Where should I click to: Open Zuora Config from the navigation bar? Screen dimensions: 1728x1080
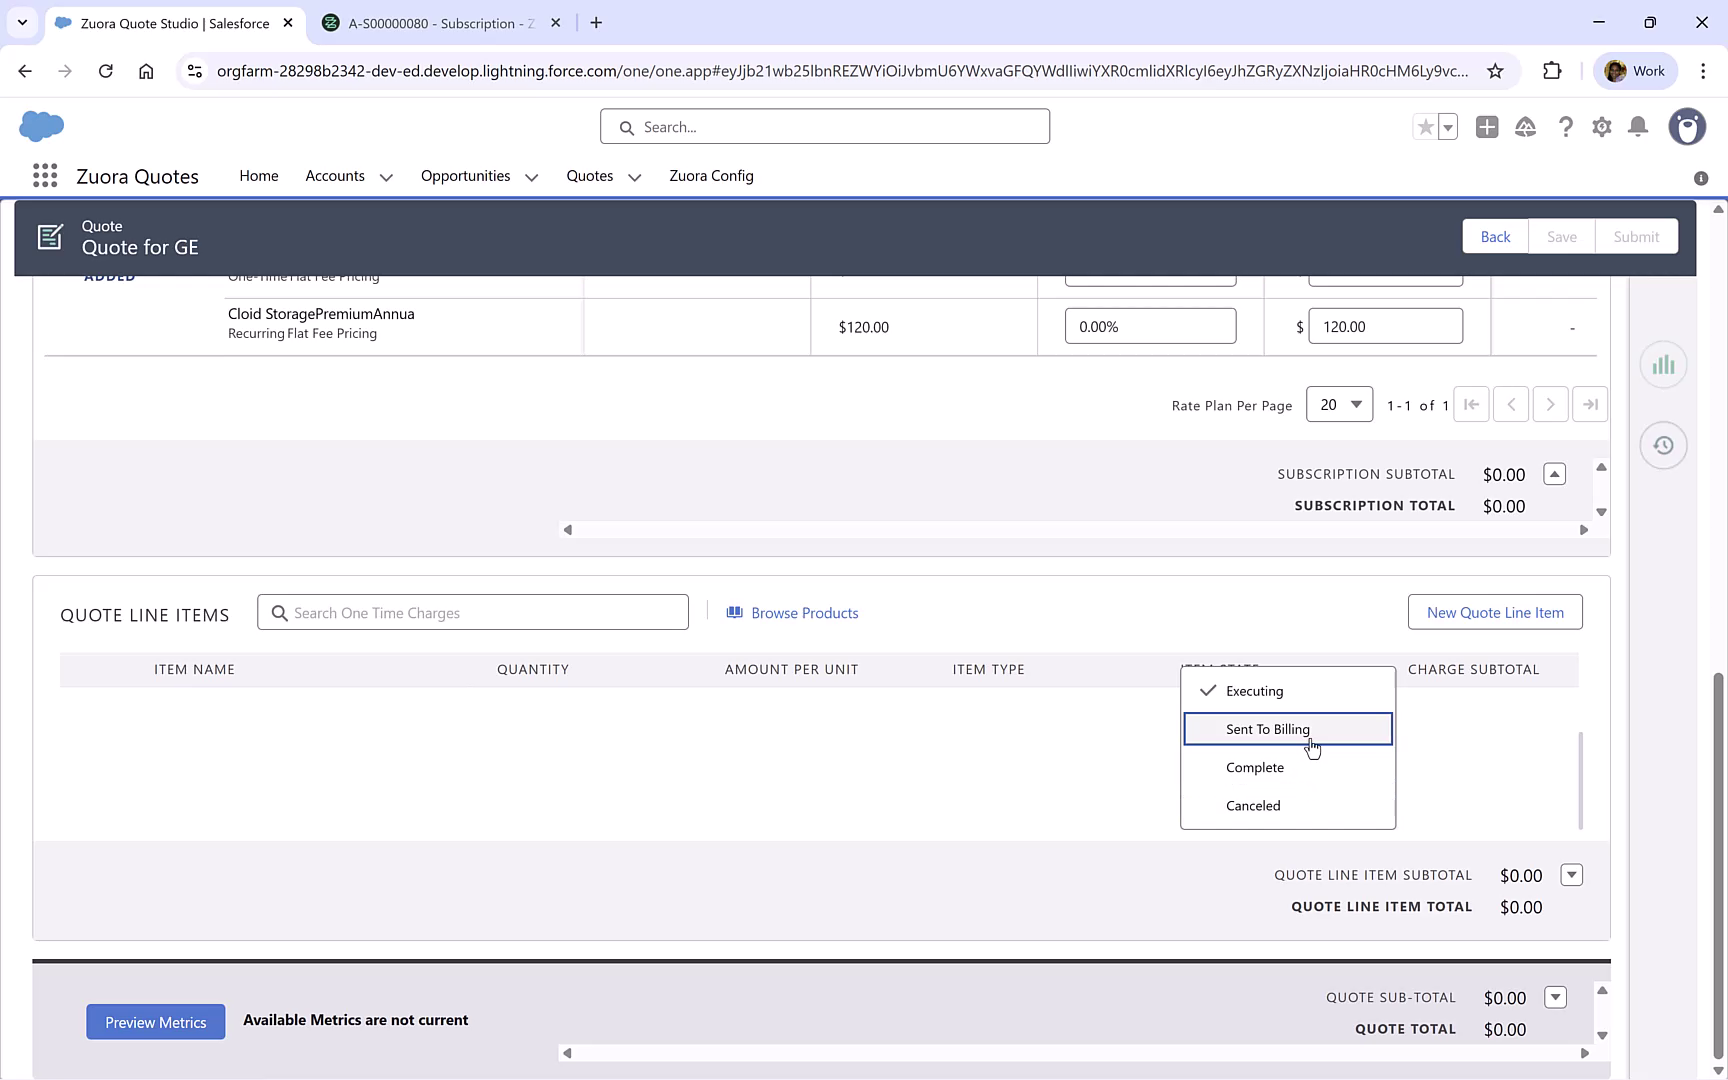point(711,176)
